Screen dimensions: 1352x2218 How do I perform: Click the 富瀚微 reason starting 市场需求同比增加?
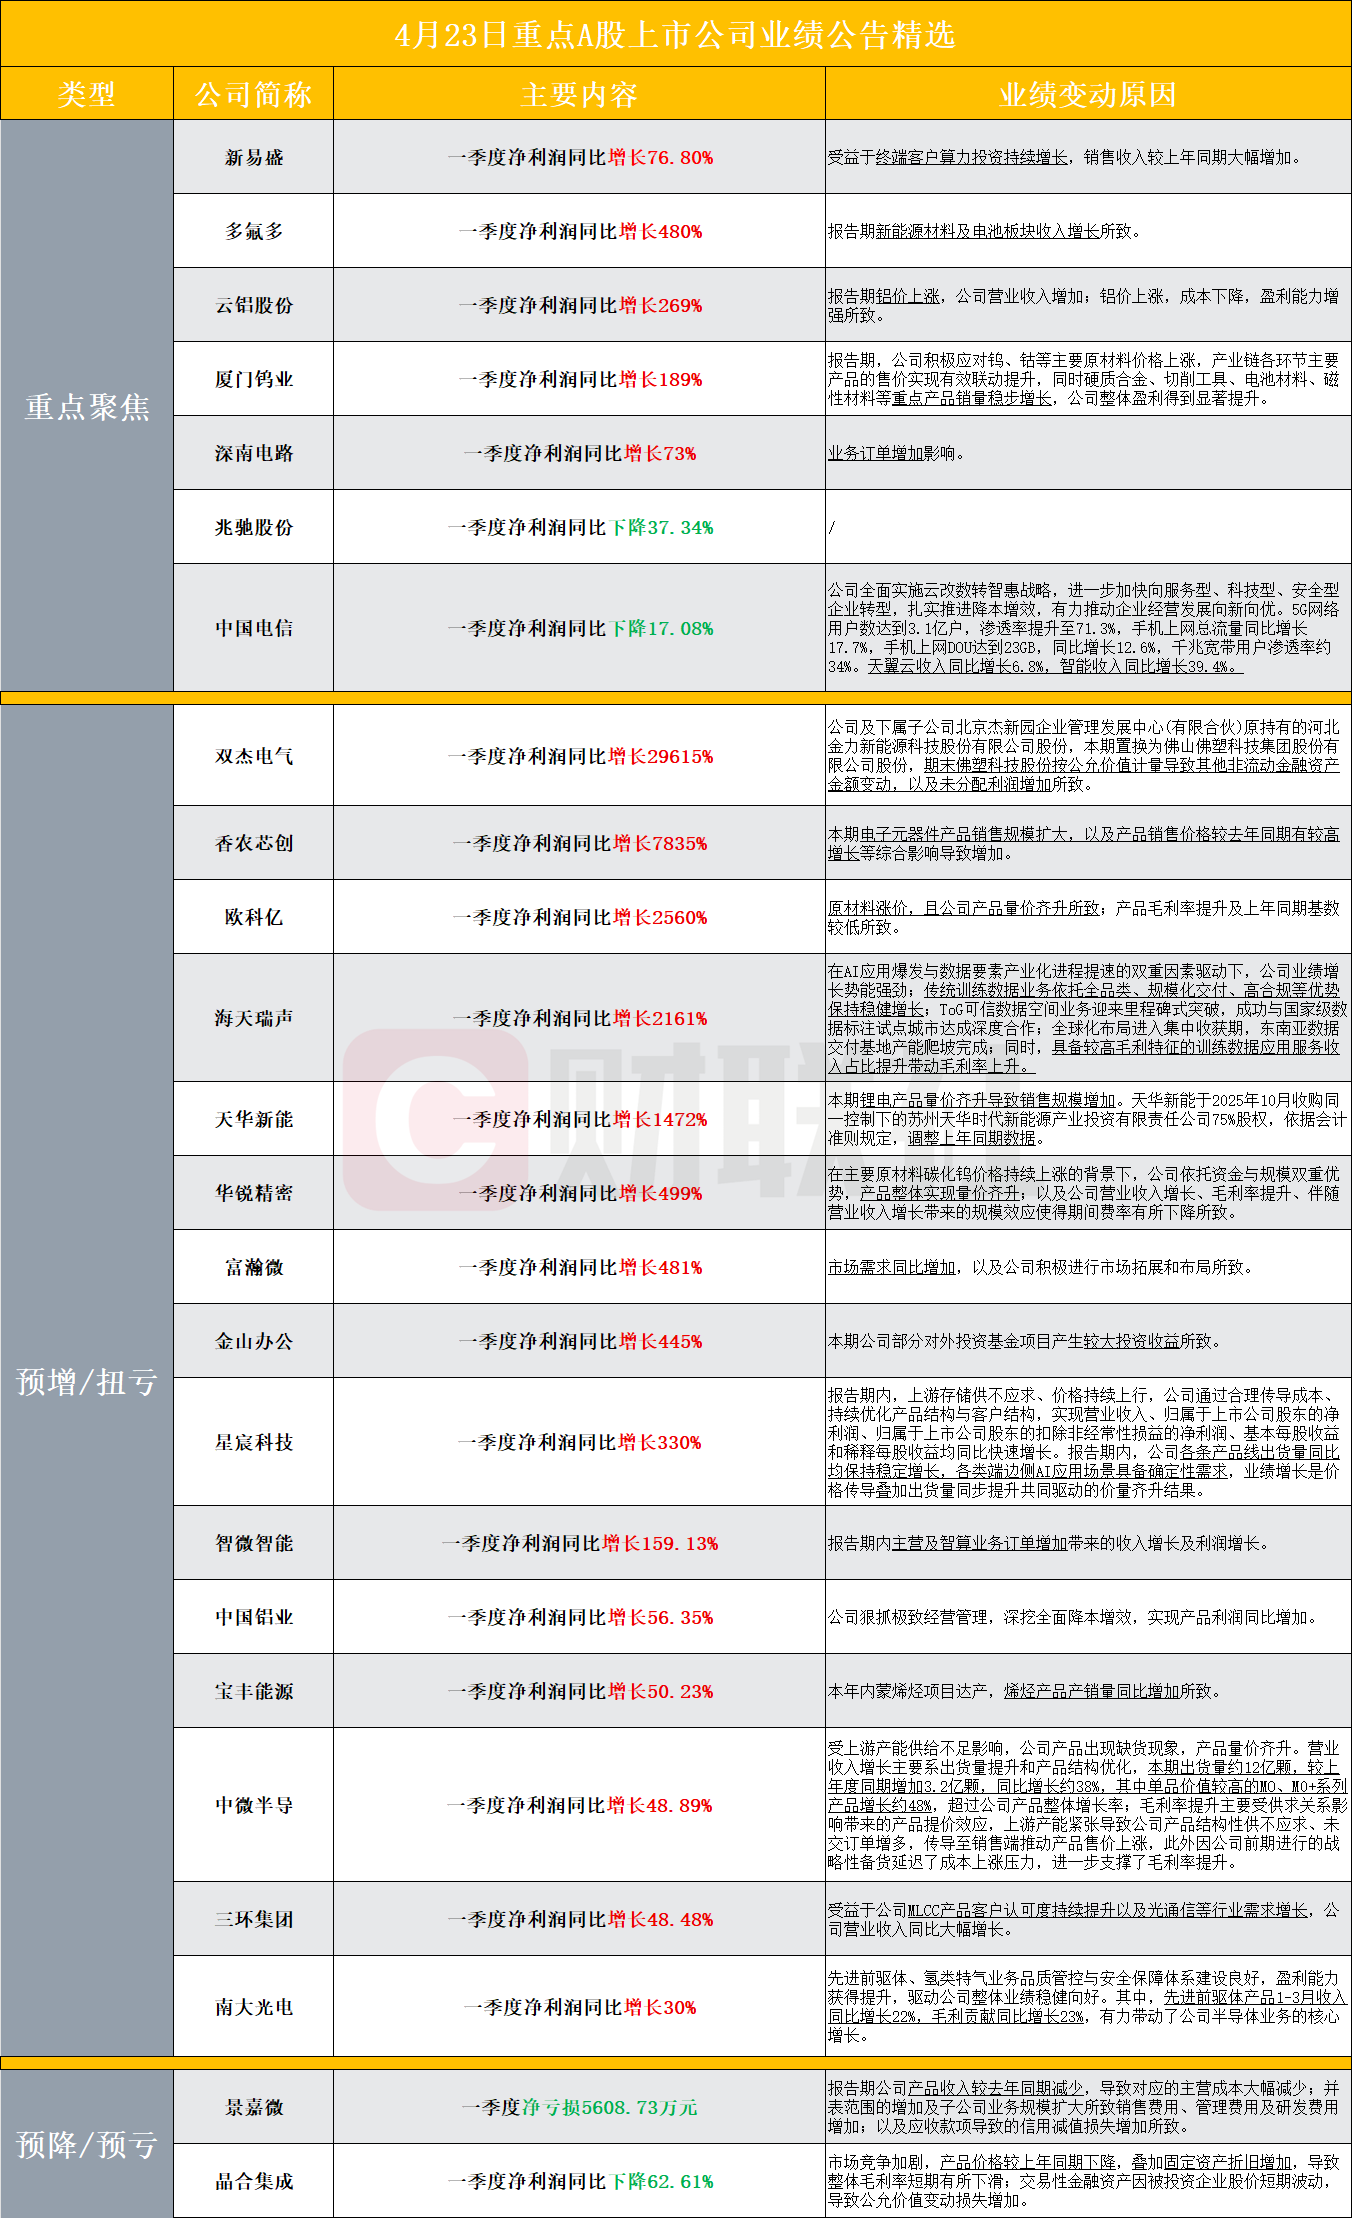click(1041, 1267)
